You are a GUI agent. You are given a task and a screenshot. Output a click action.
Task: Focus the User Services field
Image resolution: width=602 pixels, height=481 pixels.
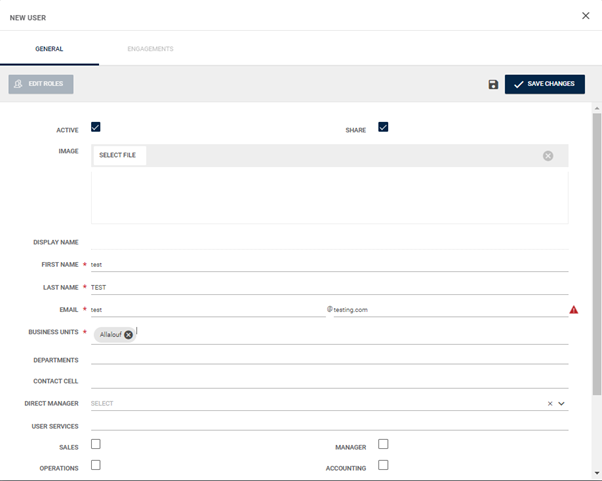[329, 426]
